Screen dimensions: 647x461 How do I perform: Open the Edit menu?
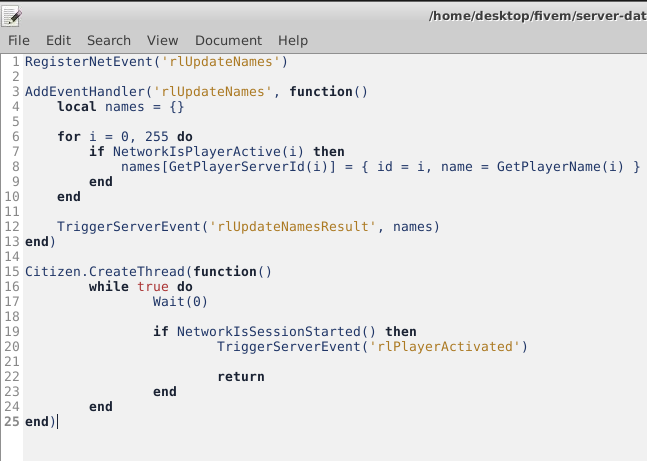(x=58, y=40)
